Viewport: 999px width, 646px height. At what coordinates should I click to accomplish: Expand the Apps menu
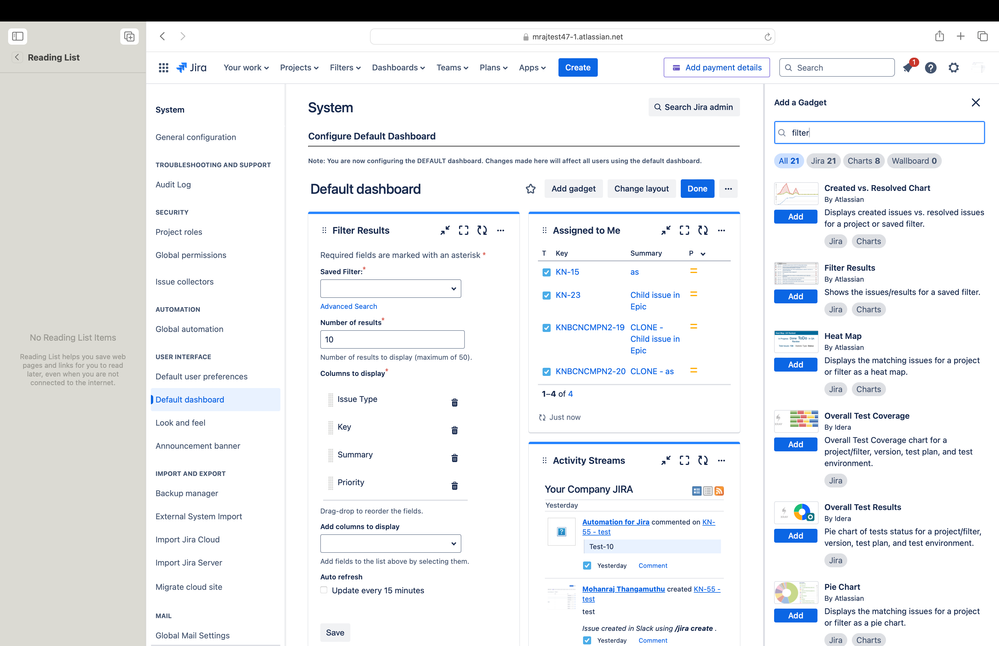coord(532,68)
